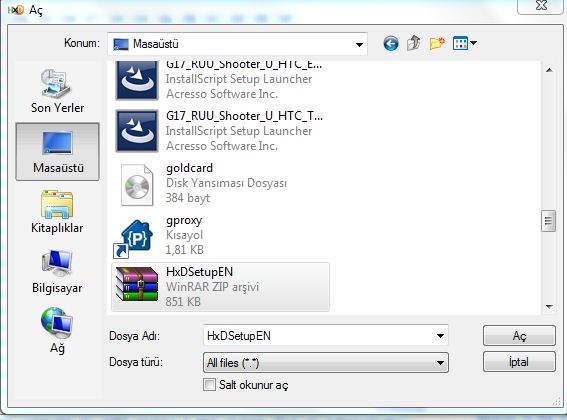Open Son Yerler in sidebar

(x=57, y=91)
